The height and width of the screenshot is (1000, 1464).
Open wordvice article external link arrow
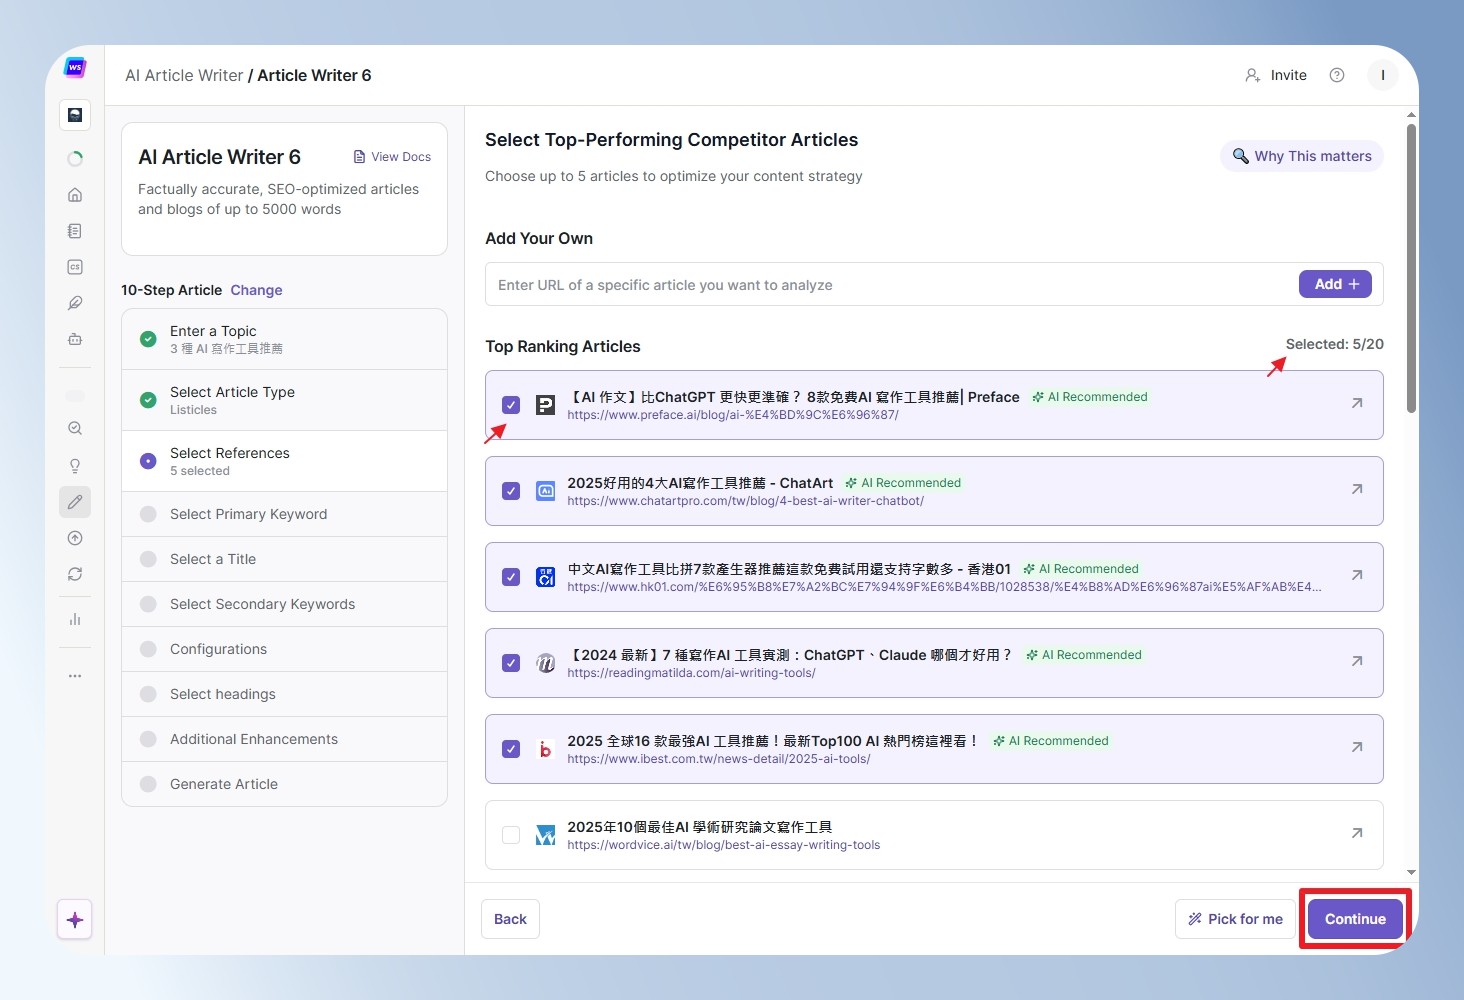pos(1357,833)
